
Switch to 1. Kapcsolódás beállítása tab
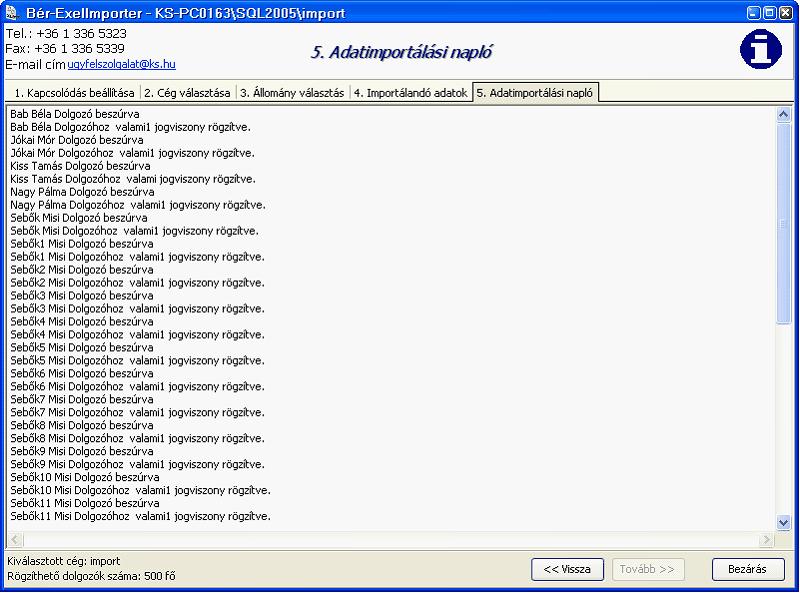point(74,93)
